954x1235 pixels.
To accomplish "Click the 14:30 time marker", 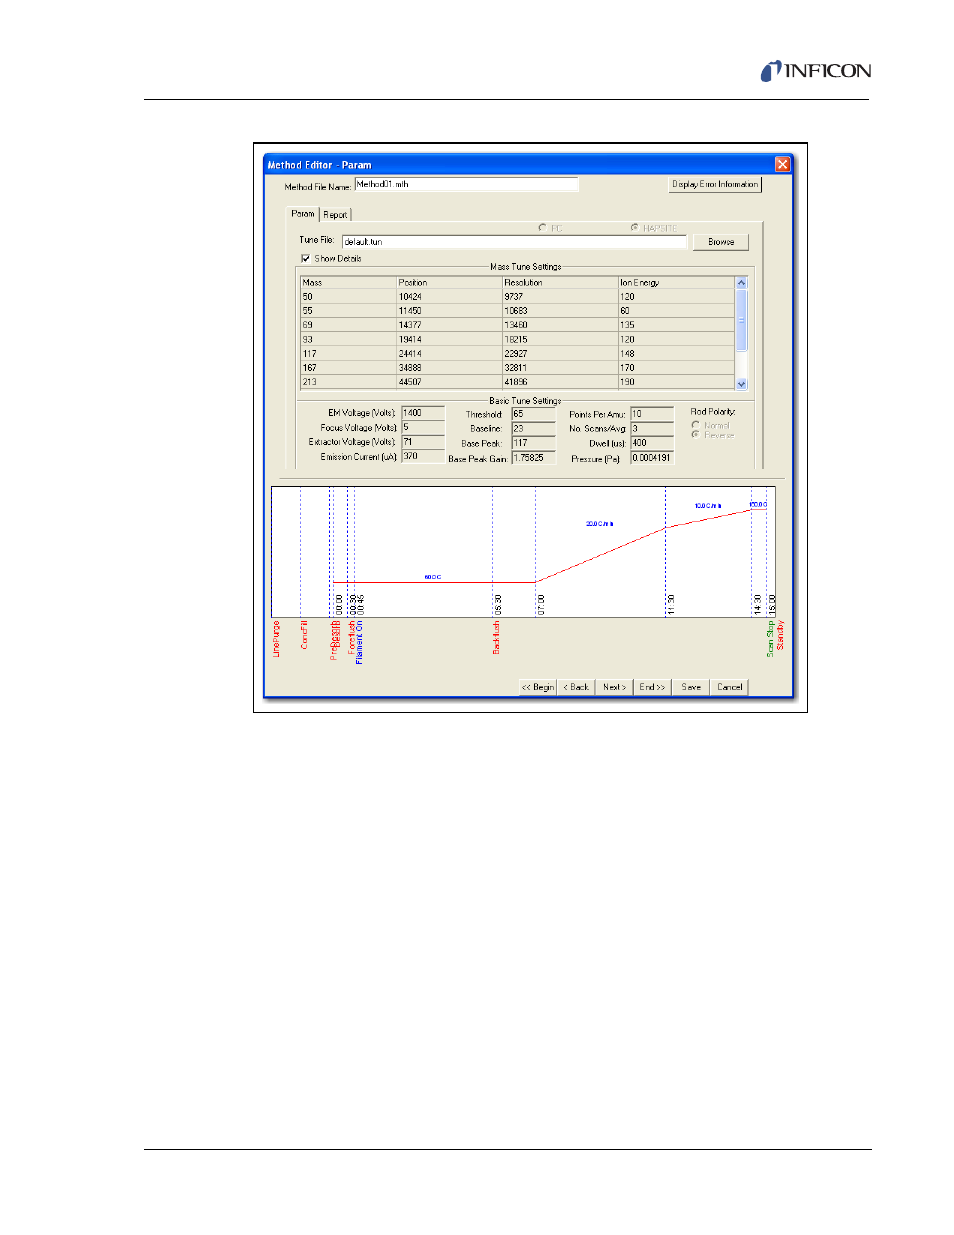I will 757,605.
